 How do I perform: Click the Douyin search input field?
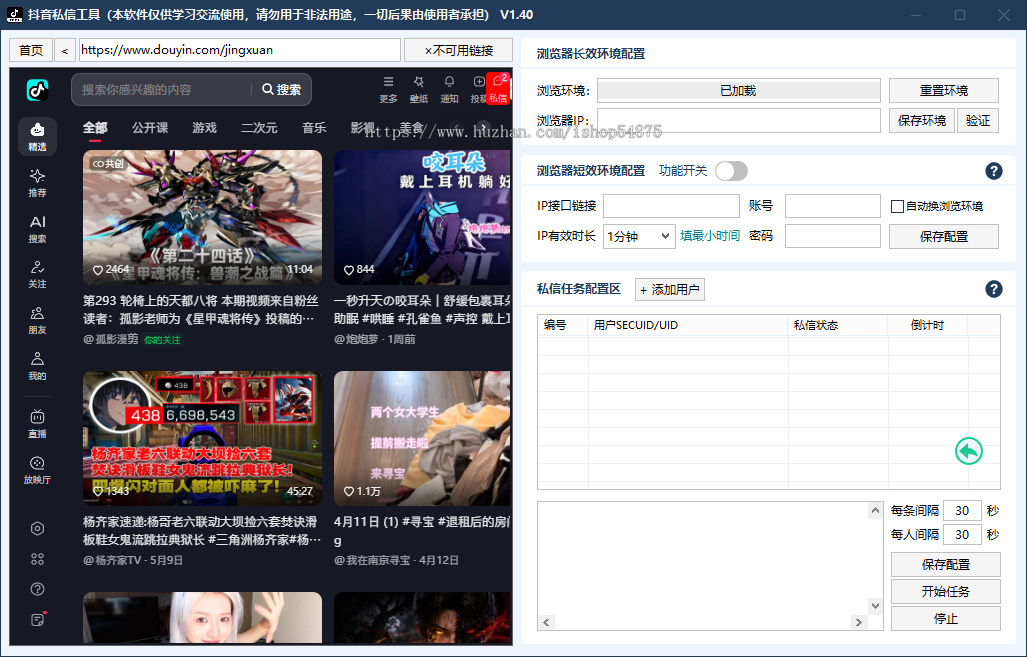click(164, 90)
